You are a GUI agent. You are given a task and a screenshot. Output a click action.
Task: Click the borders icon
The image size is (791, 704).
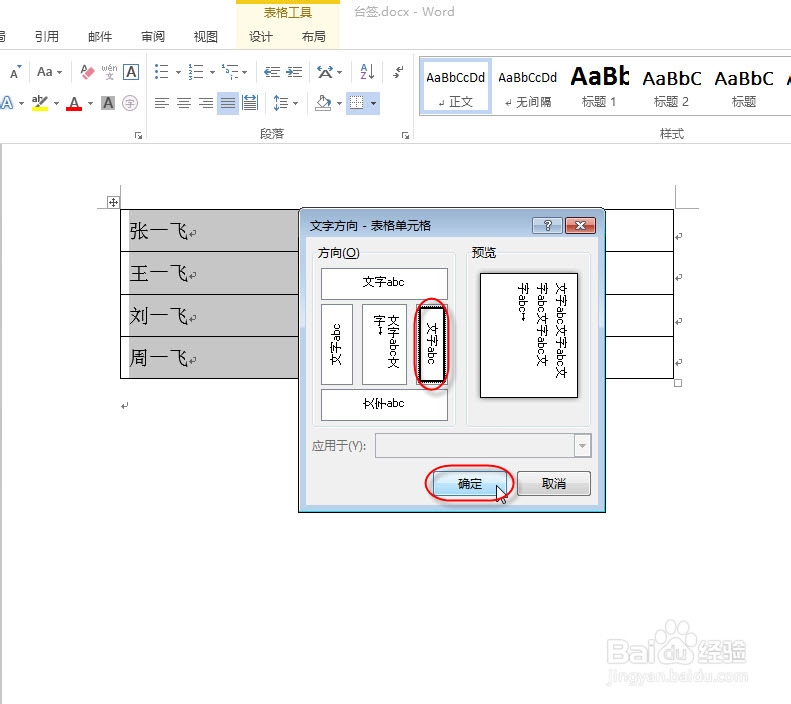click(x=357, y=103)
